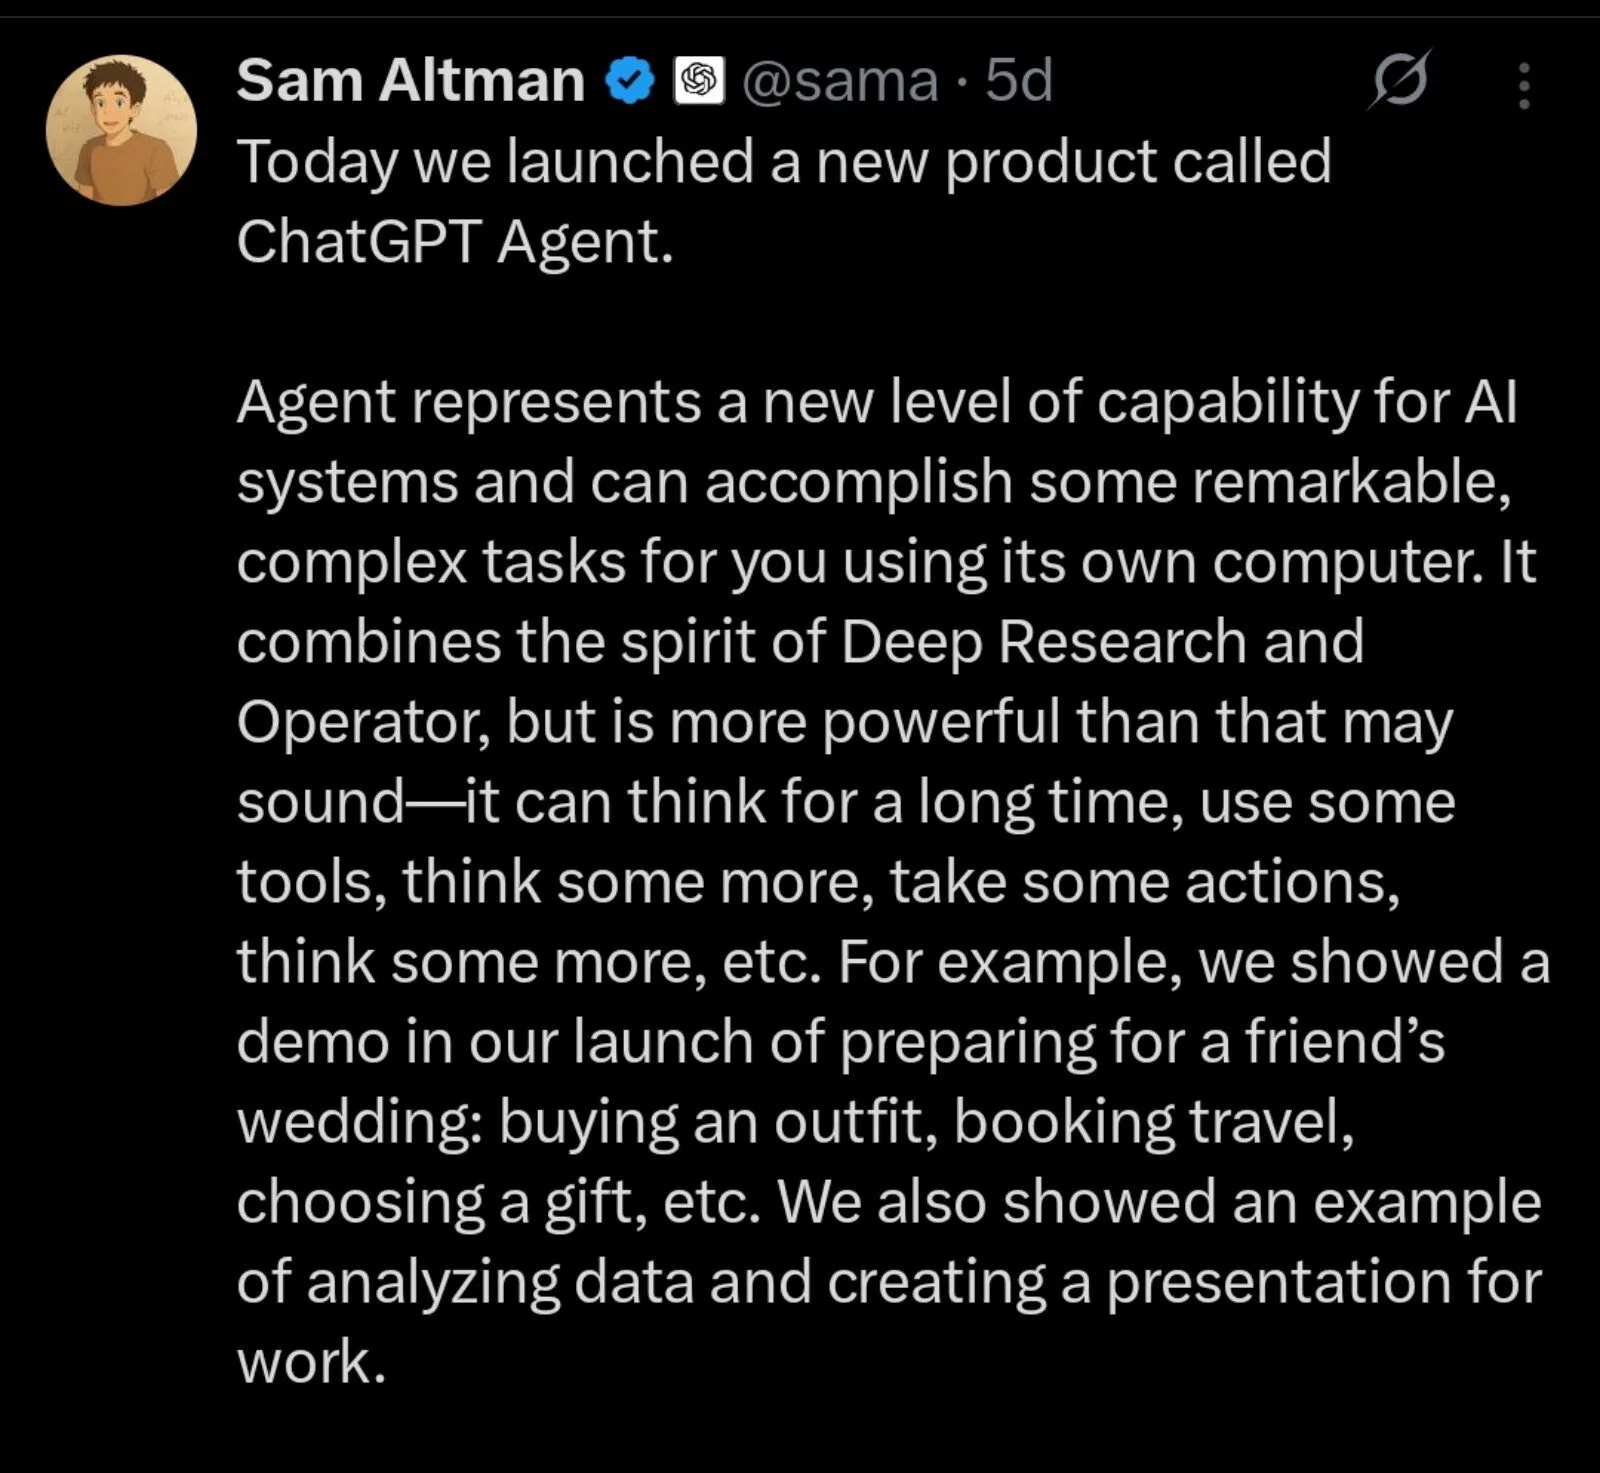1600x1473 pixels.
Task: Click the words 'Deep Research' in the post
Action: 1043,642
